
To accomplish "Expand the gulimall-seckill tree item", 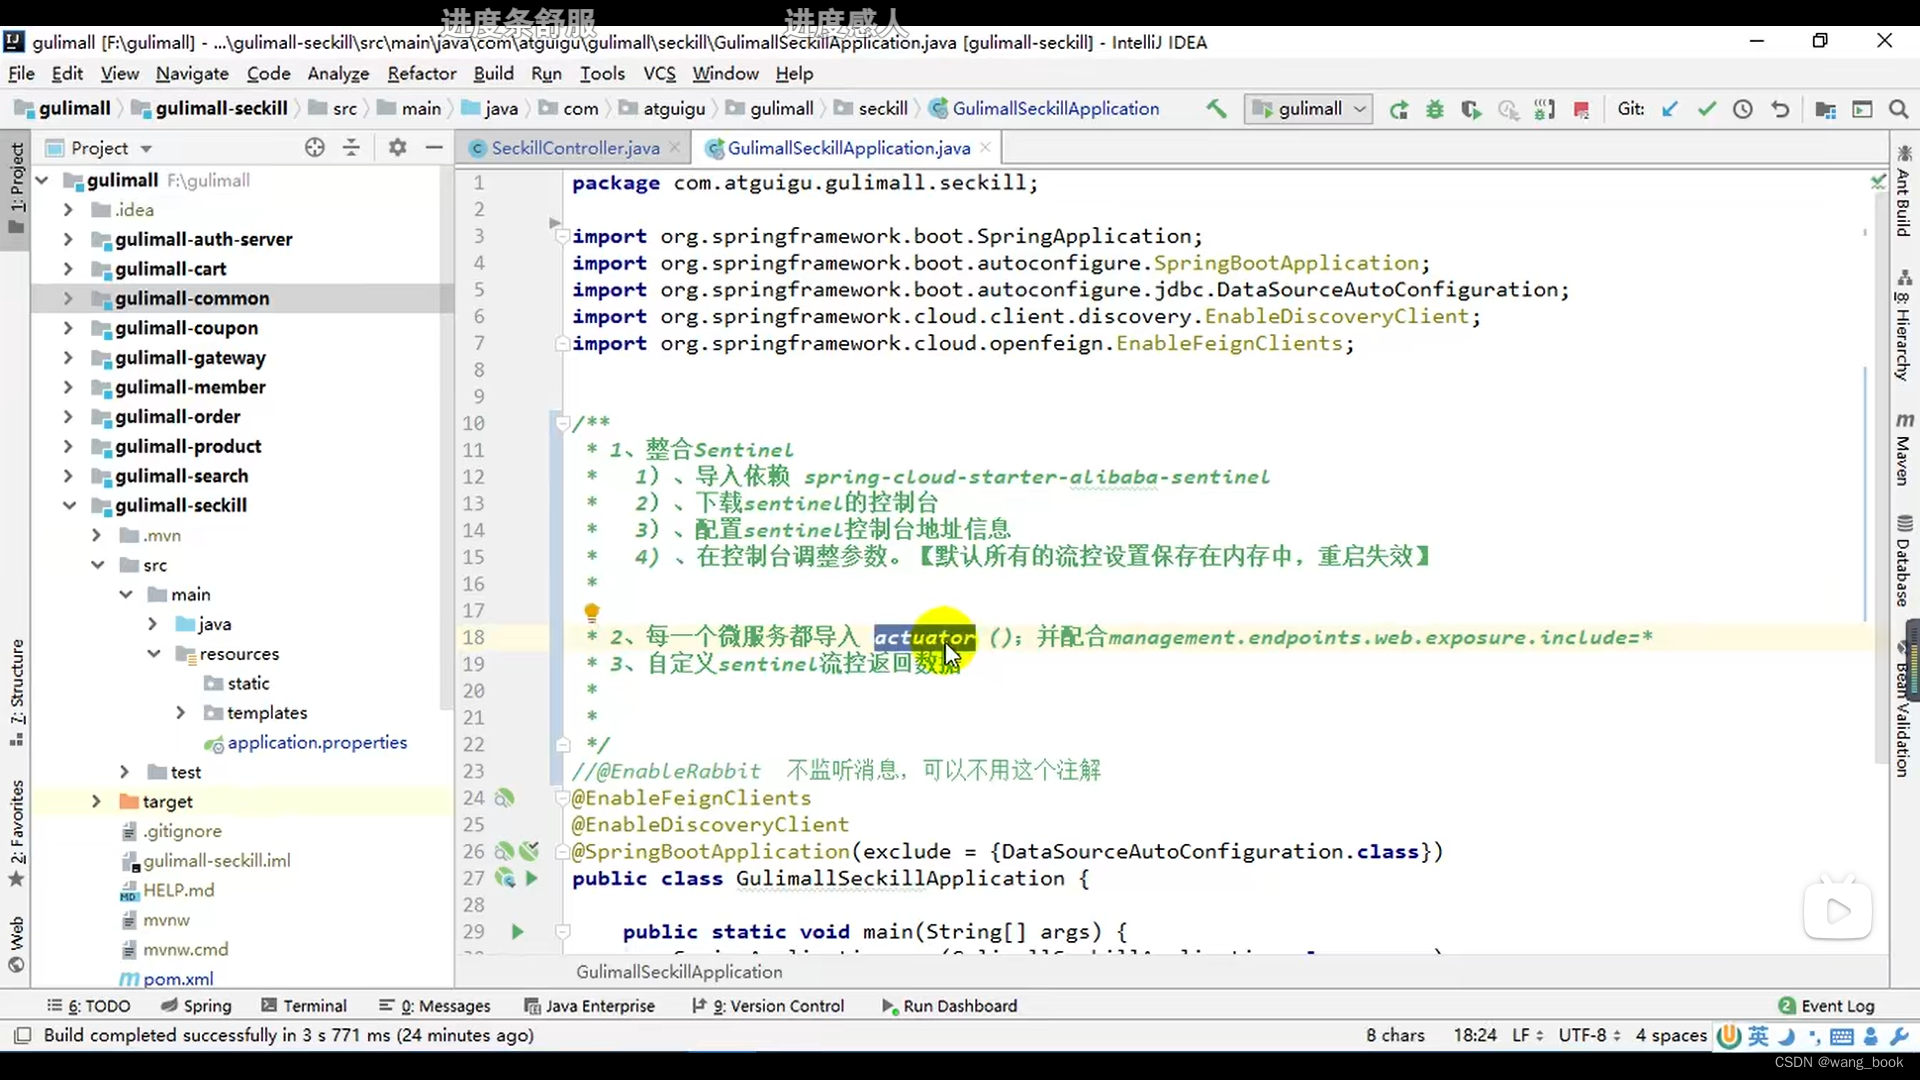I will point(69,505).
